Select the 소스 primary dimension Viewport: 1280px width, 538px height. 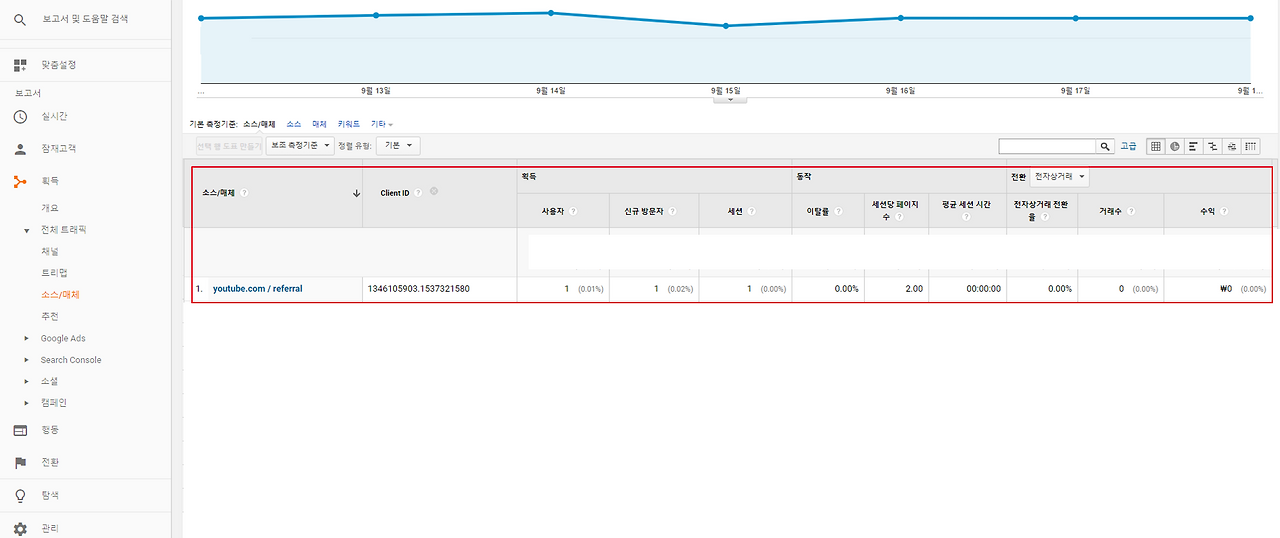[293, 124]
